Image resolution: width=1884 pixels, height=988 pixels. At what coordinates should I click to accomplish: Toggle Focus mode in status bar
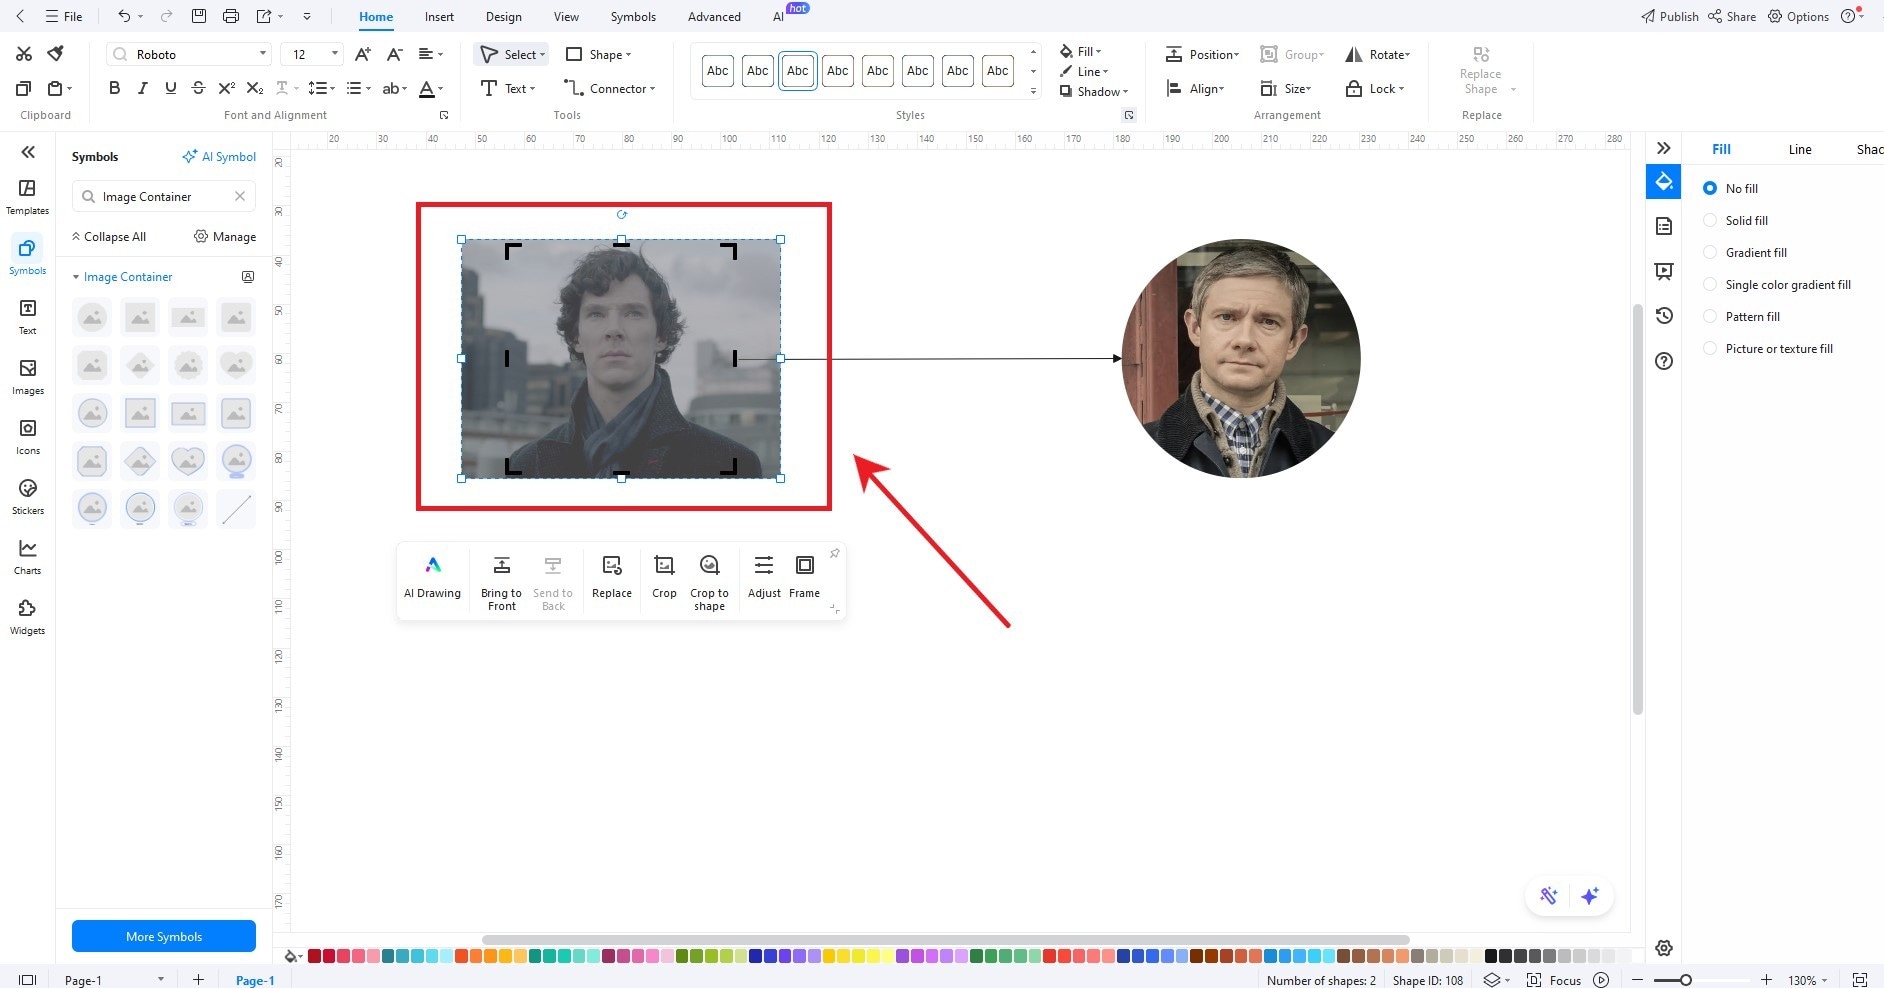1554,980
